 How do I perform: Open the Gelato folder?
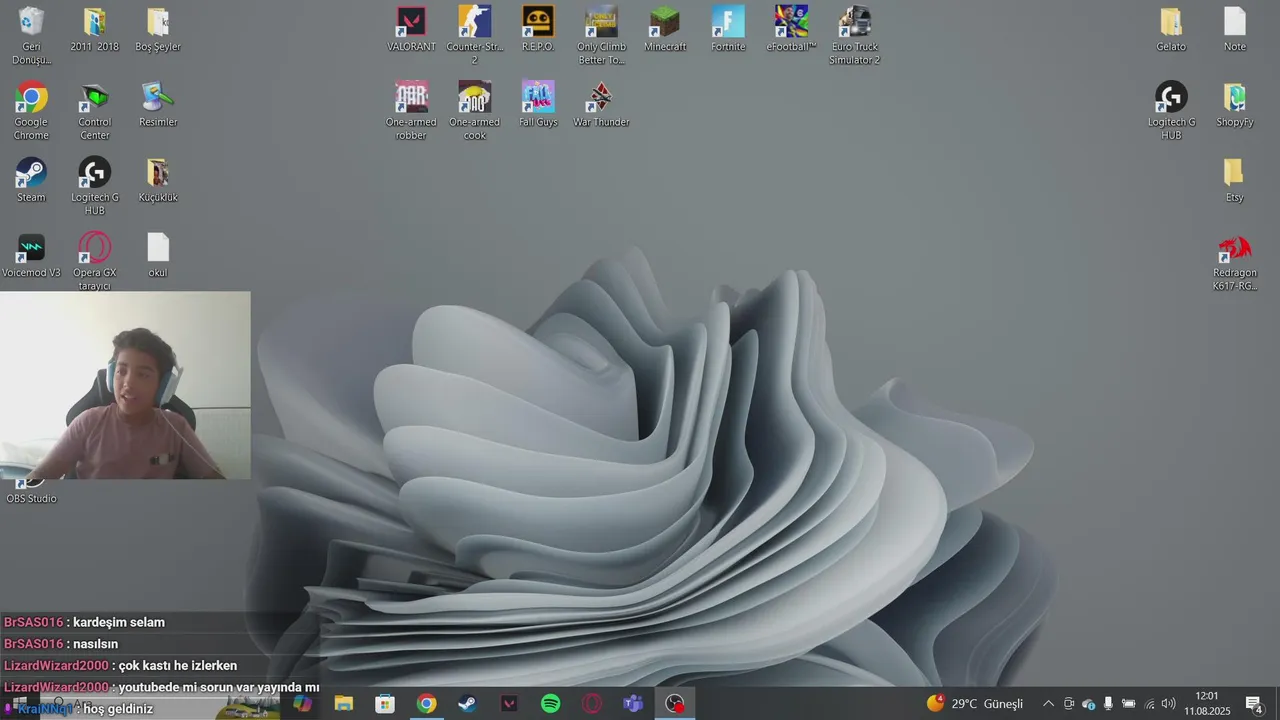[1171, 29]
